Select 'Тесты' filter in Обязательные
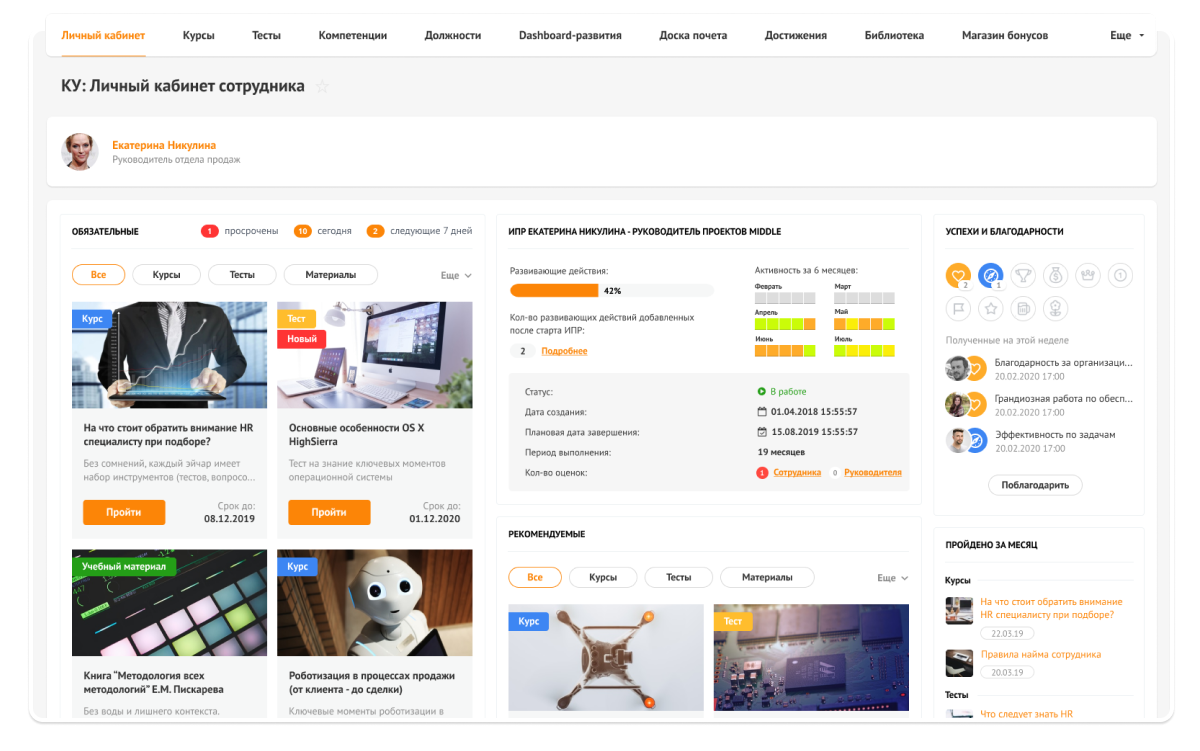Image resolution: width=1200 pixels, height=751 pixels. (242, 275)
